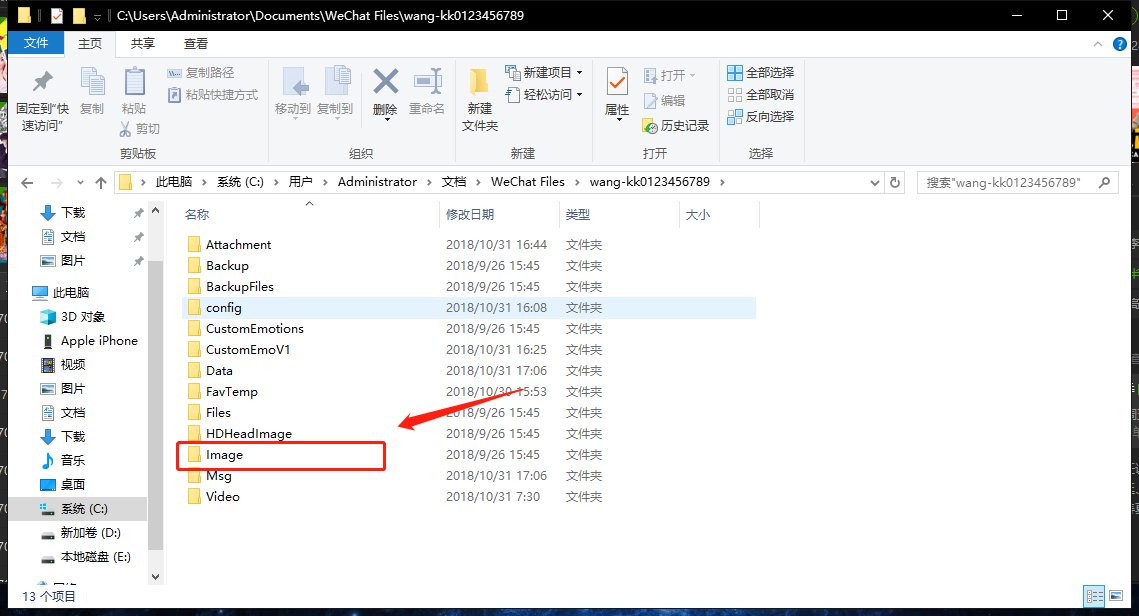Switch to thumbnail view in status bar
The image size is (1139, 616).
point(1117,595)
